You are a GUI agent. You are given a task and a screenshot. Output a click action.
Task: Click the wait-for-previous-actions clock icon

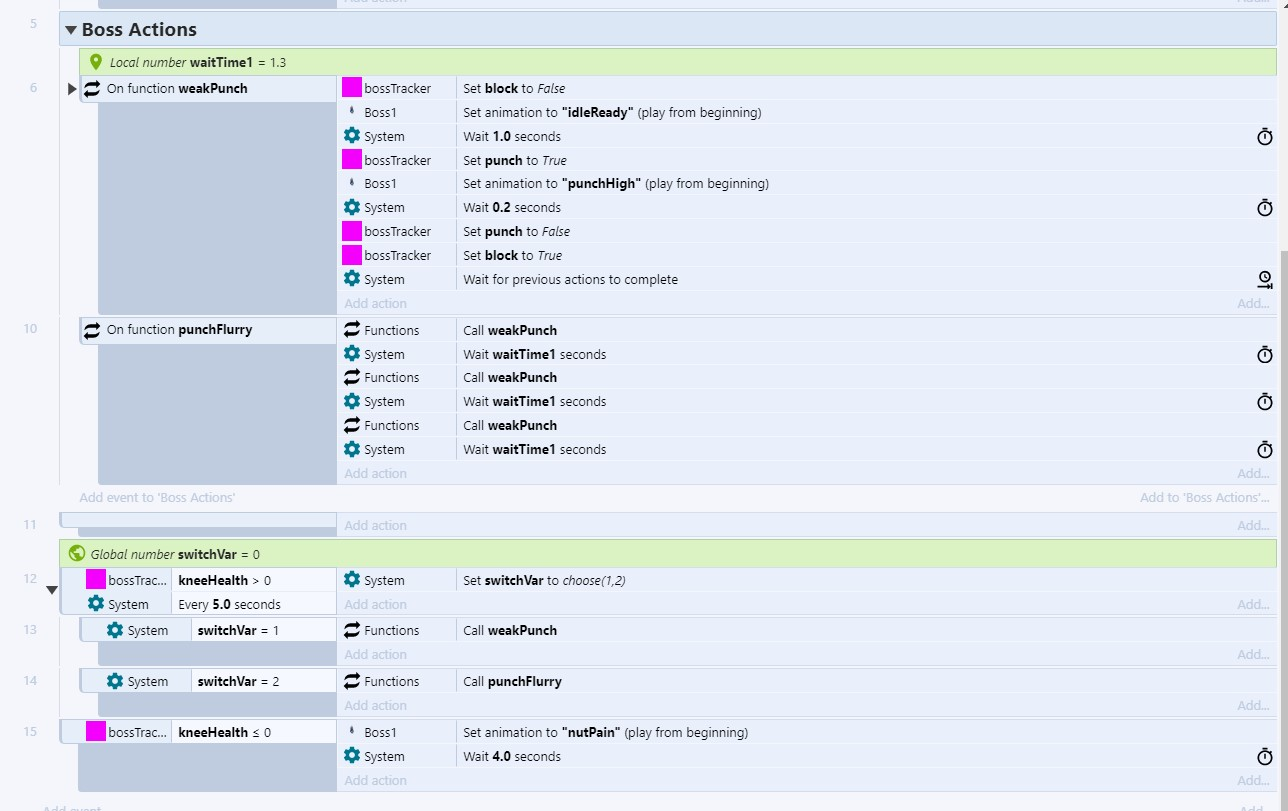[x=1264, y=280]
